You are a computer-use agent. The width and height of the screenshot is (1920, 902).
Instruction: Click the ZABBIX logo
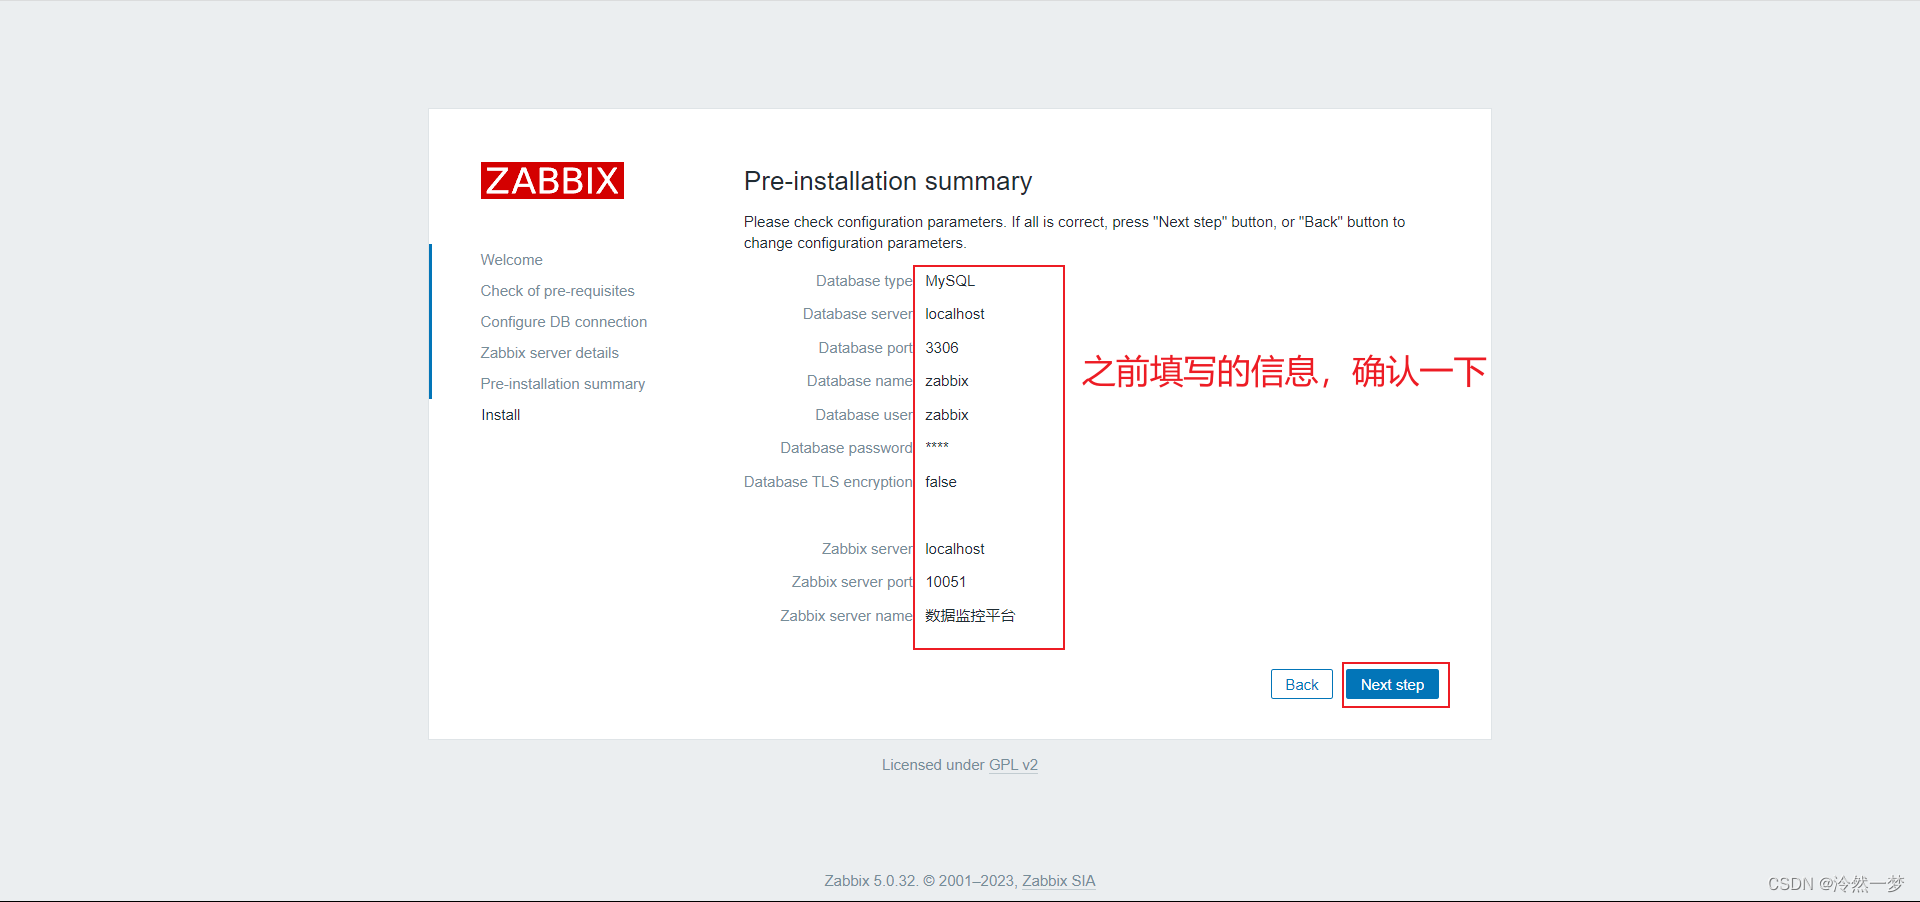[552, 181]
